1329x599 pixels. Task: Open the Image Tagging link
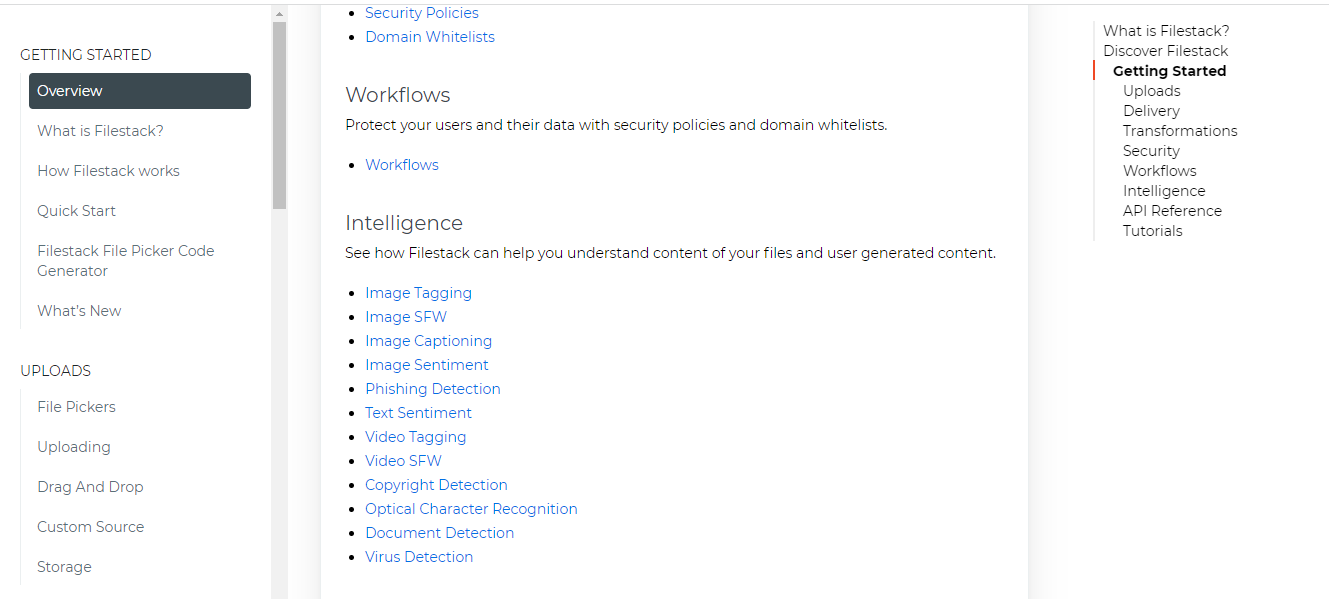tap(418, 293)
